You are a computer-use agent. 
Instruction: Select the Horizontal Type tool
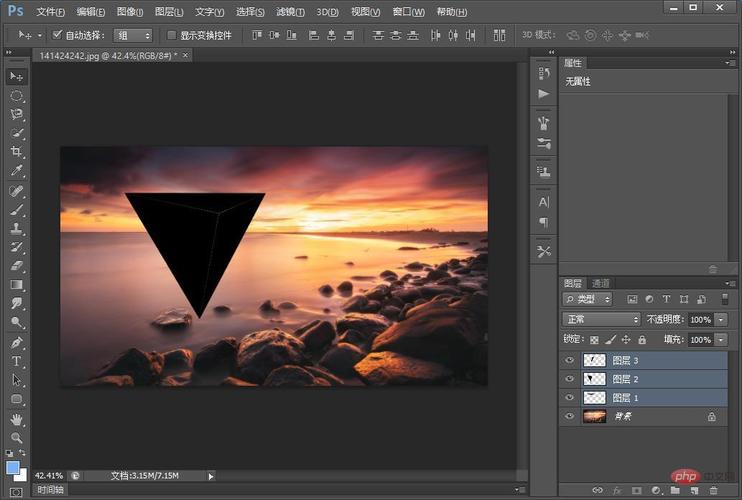tap(17, 361)
